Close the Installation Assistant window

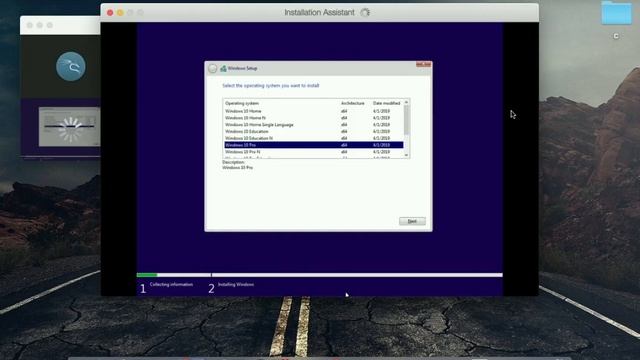point(110,13)
